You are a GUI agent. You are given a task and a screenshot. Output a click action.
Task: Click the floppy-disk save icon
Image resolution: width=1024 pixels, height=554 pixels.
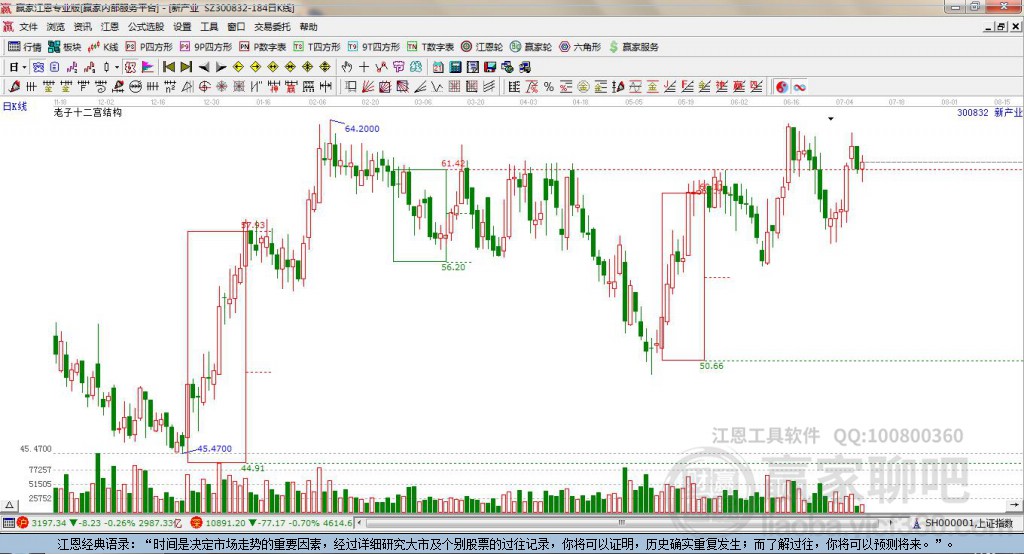(x=490, y=67)
